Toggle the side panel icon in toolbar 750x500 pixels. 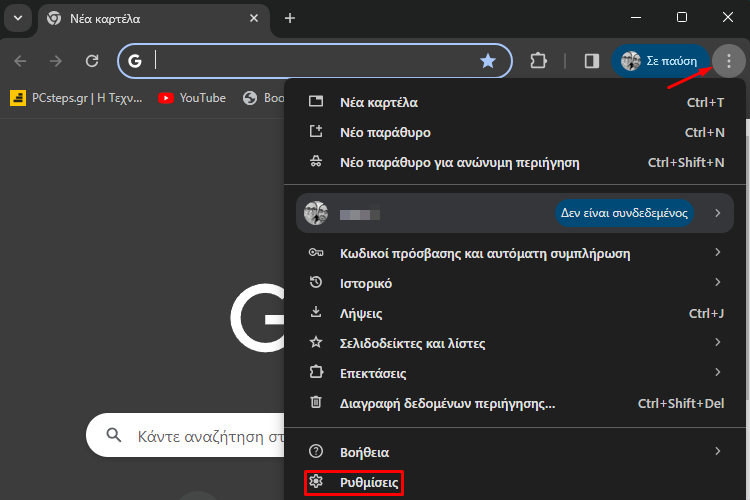click(x=592, y=61)
